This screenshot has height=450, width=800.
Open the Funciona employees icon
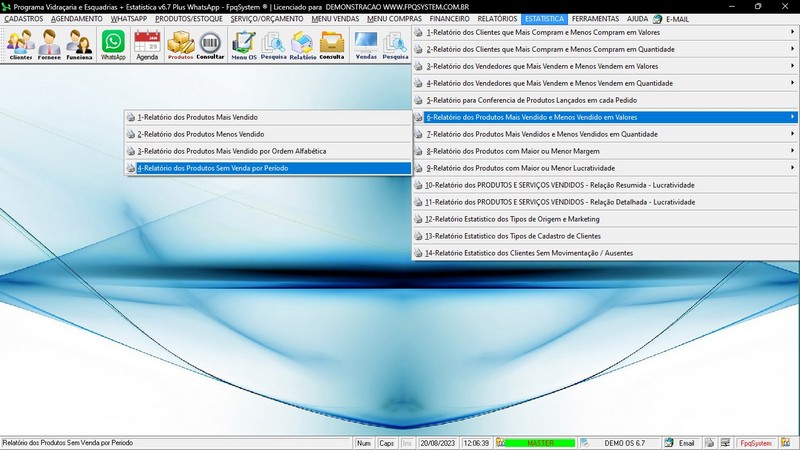[80, 45]
